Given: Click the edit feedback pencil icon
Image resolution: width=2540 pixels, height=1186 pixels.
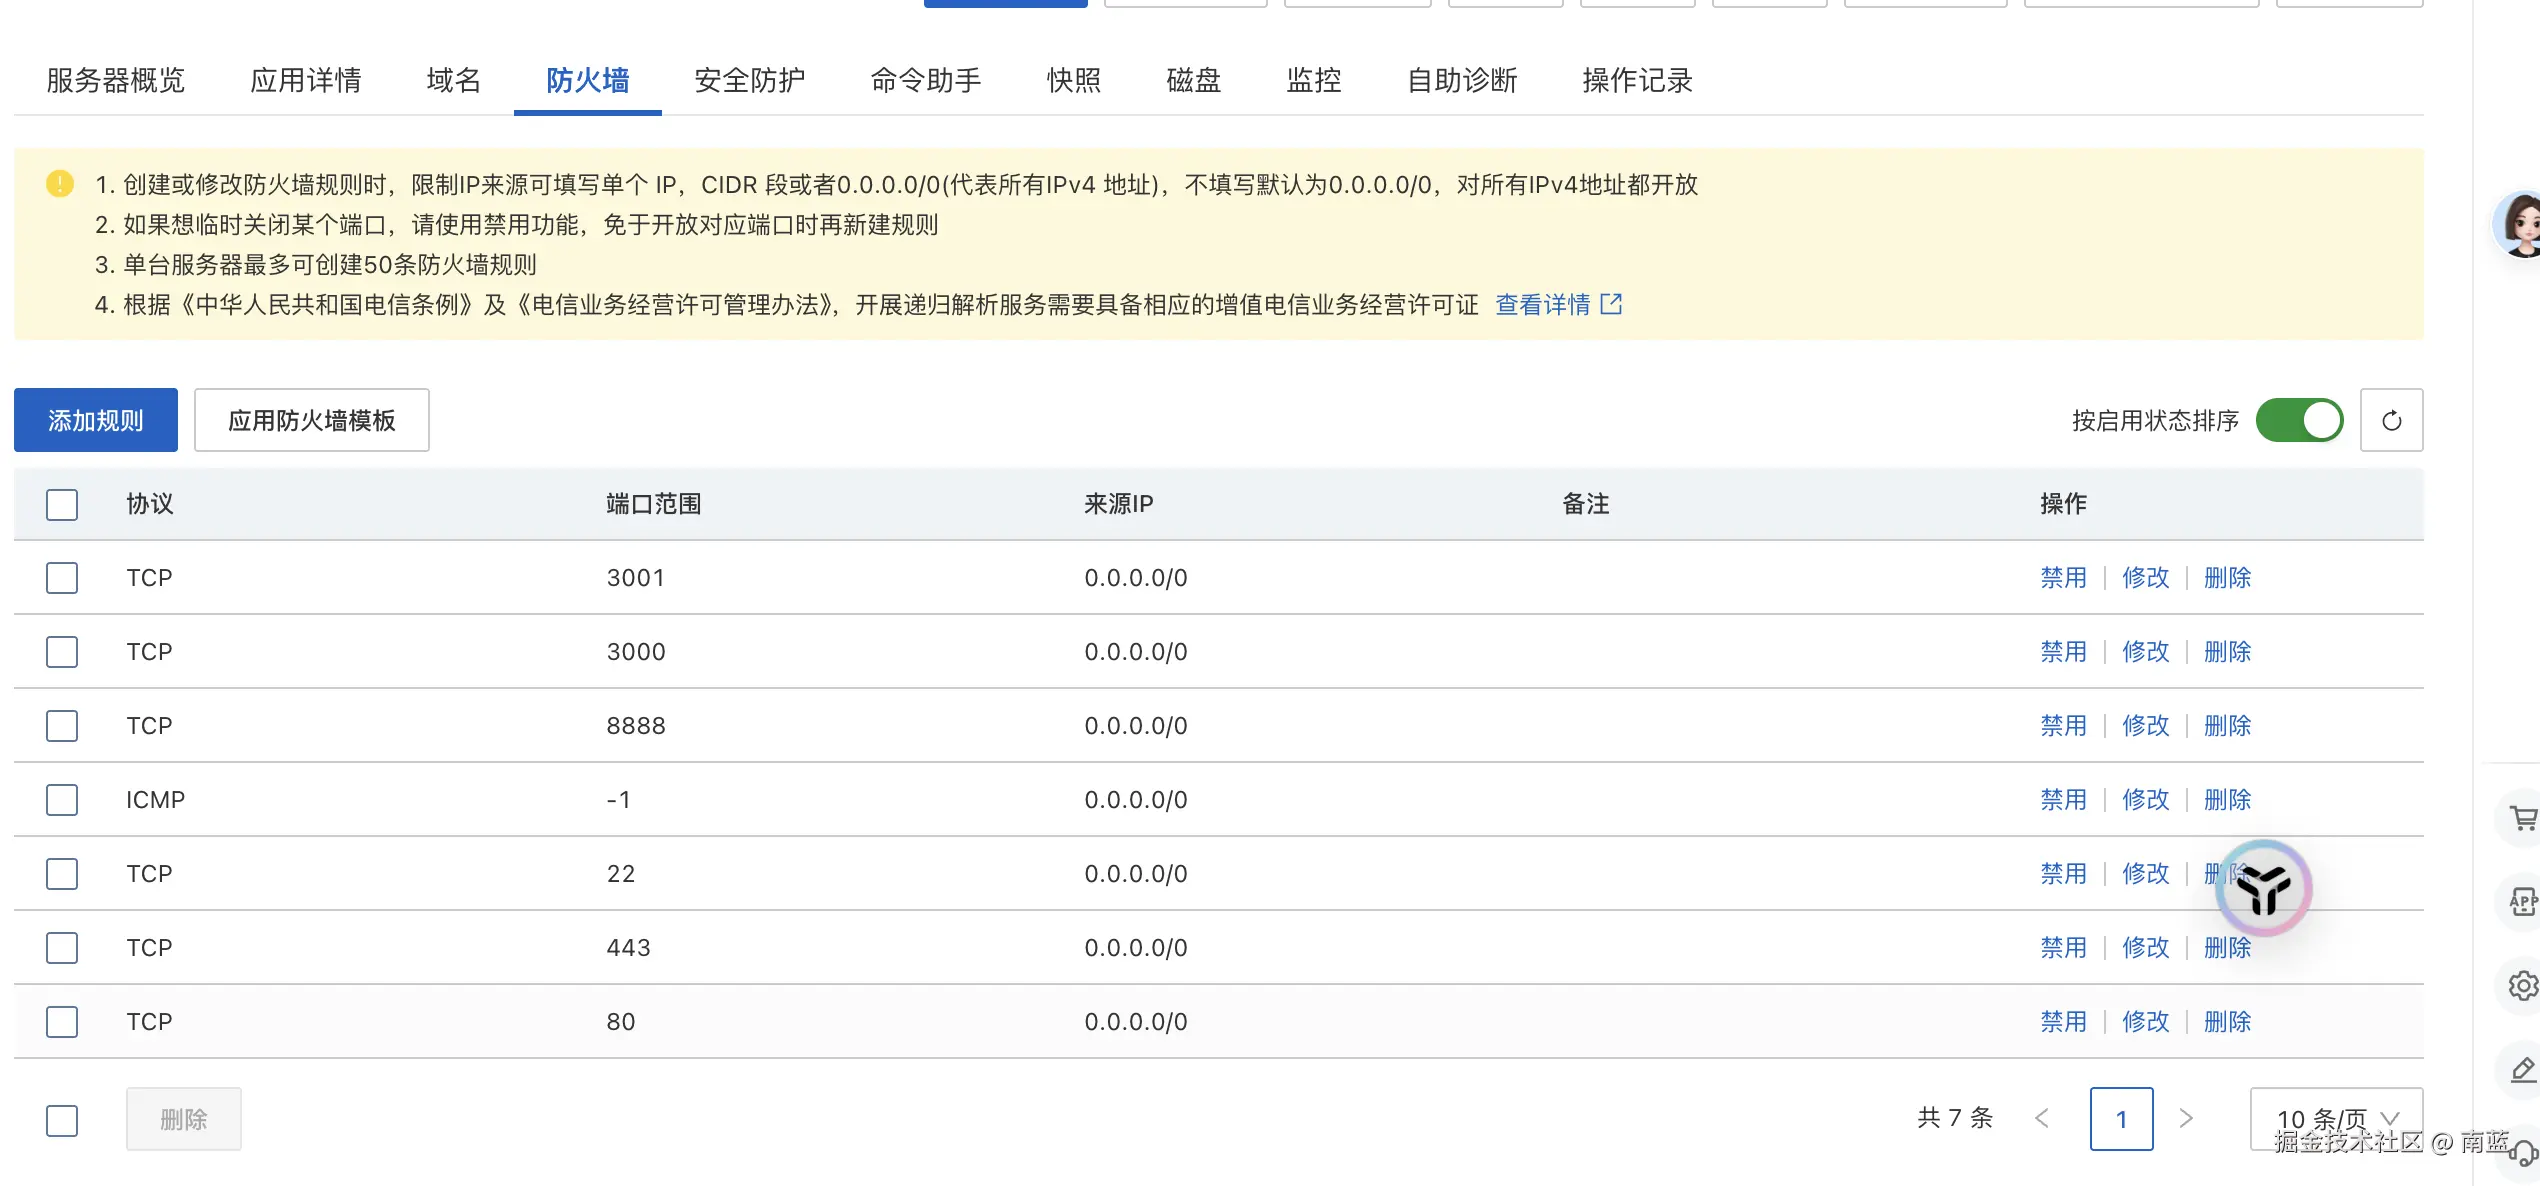Looking at the screenshot, I should click(2522, 1070).
